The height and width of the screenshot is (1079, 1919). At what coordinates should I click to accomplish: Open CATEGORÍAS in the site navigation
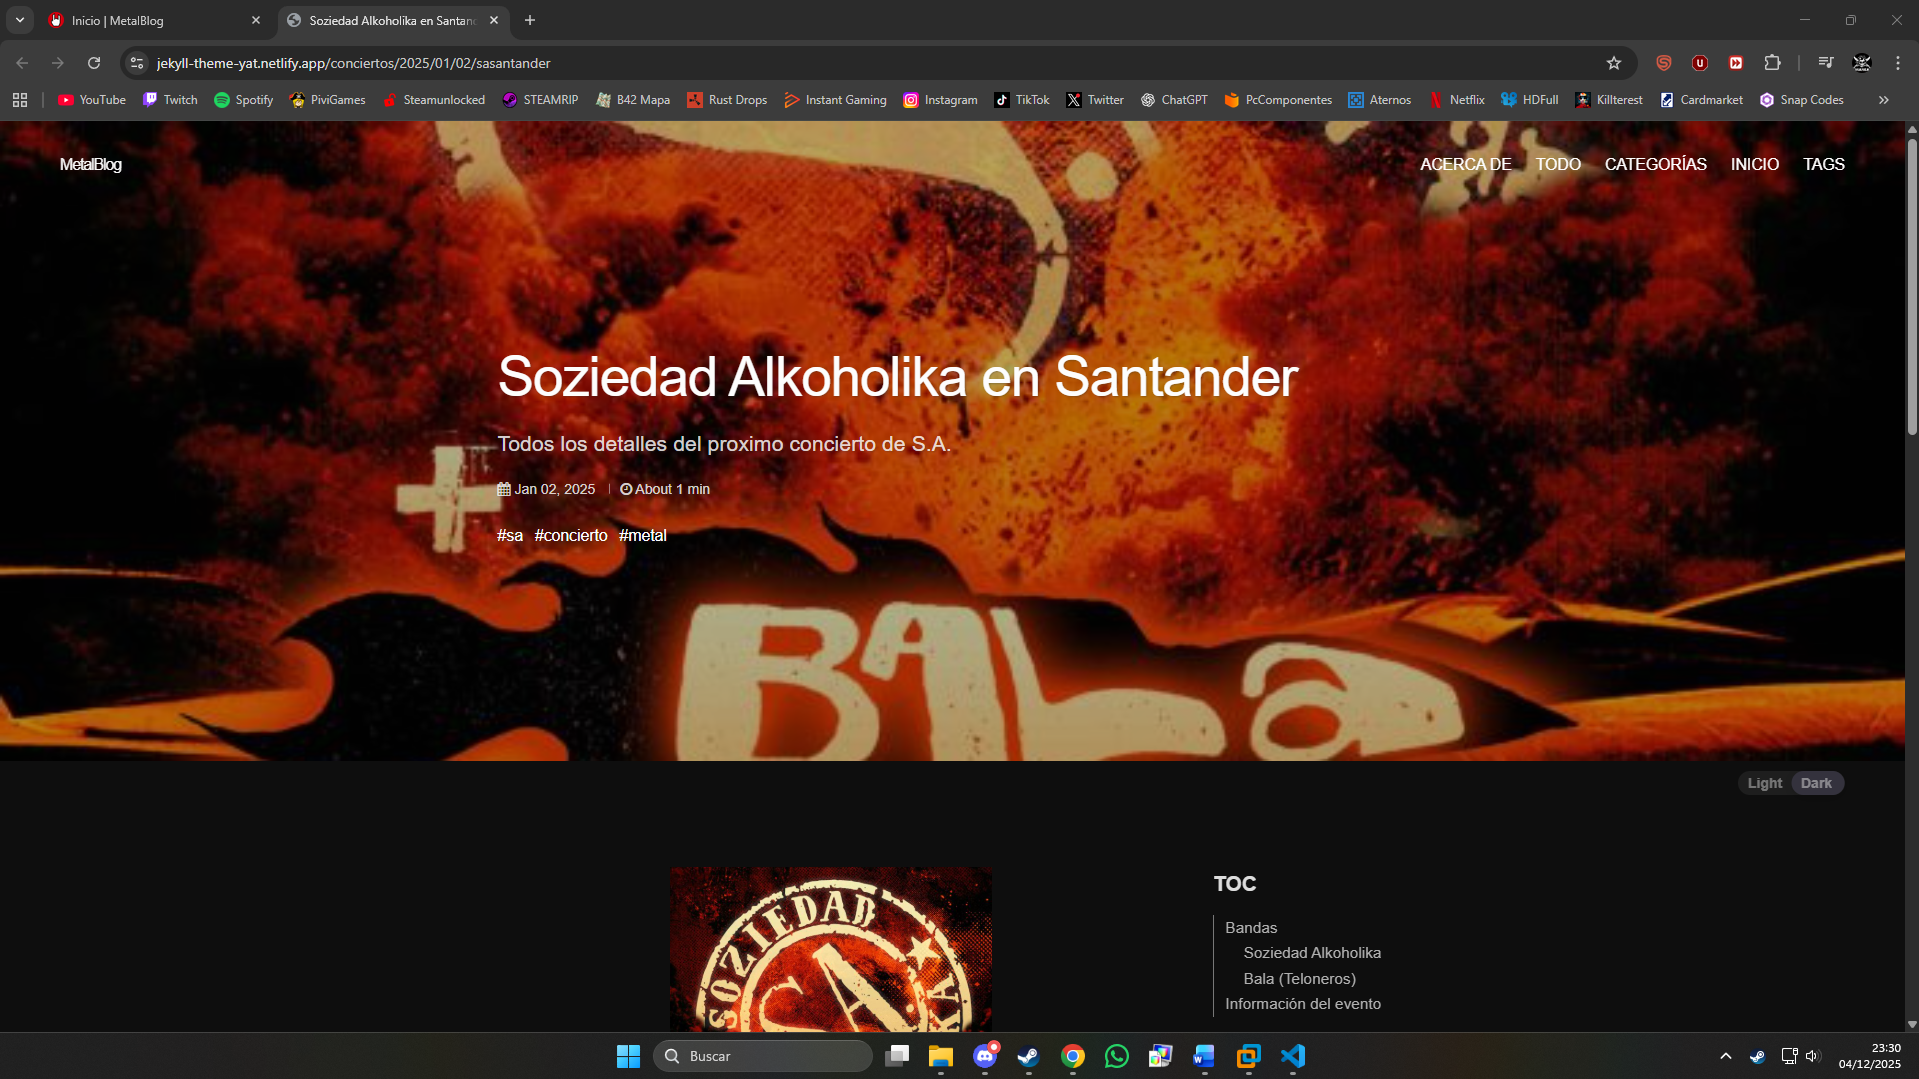coord(1655,164)
